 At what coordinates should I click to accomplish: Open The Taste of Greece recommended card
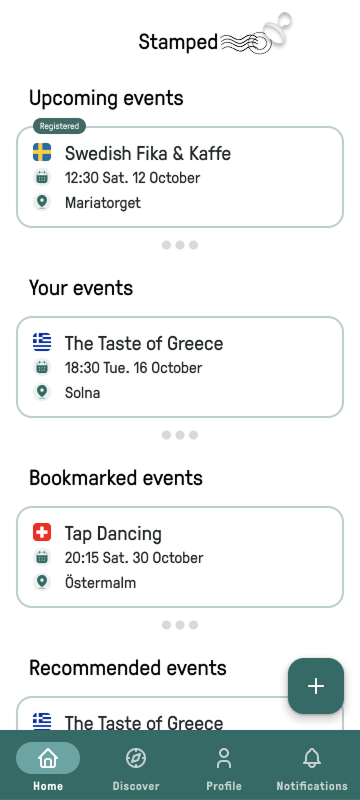click(x=180, y=713)
